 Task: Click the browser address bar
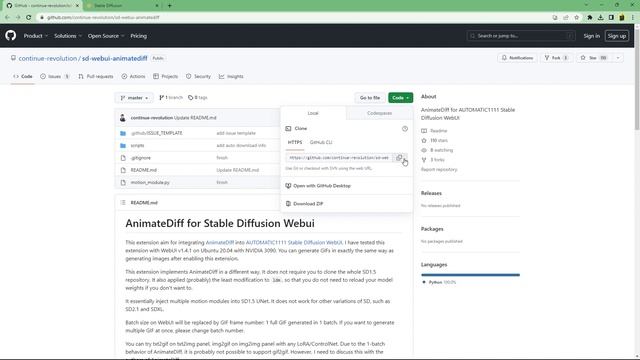(x=294, y=18)
